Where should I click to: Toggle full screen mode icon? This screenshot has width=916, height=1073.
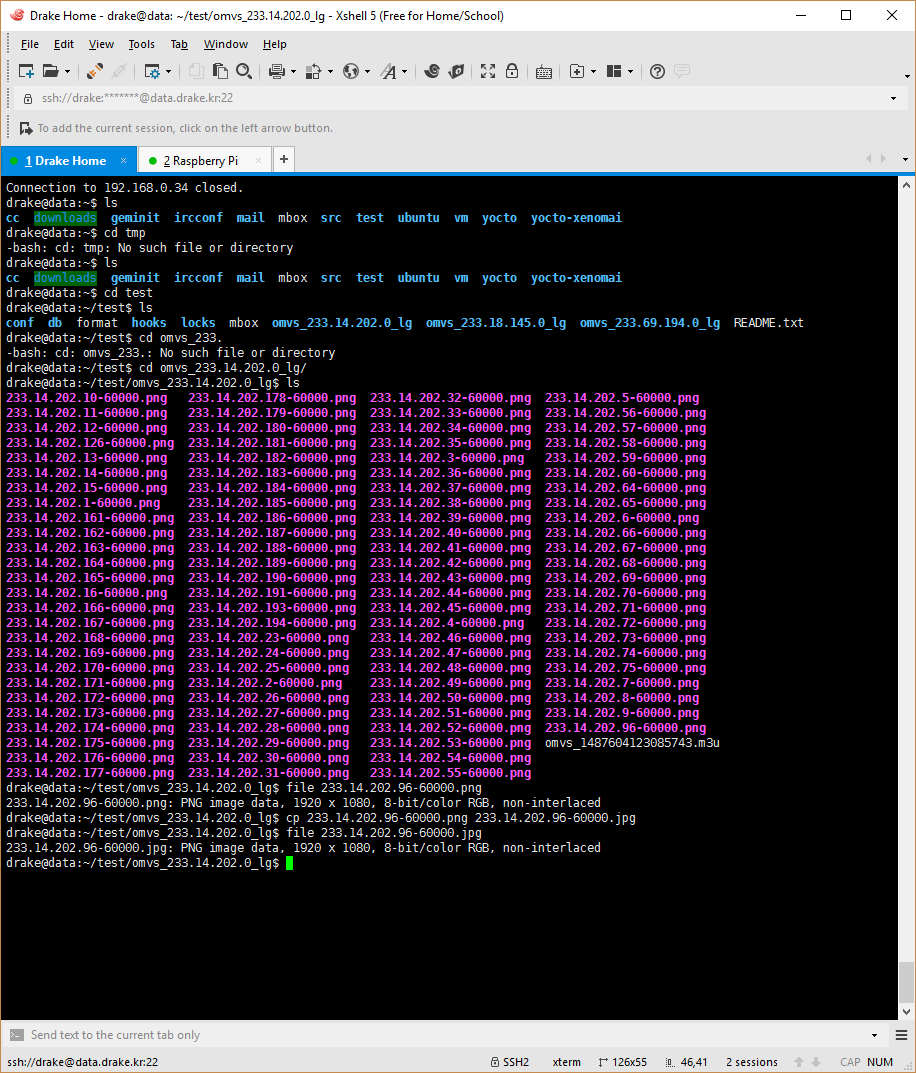(x=488, y=71)
